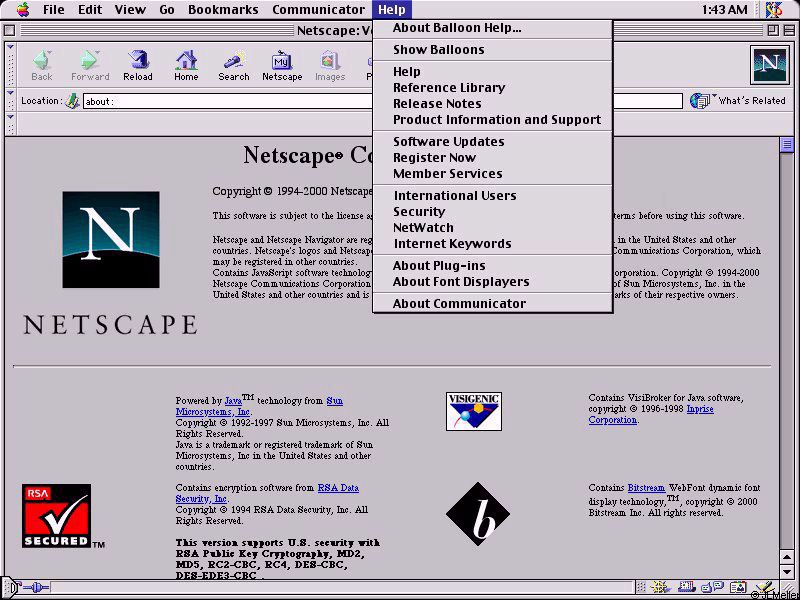Open the Communicator menu

click(318, 9)
